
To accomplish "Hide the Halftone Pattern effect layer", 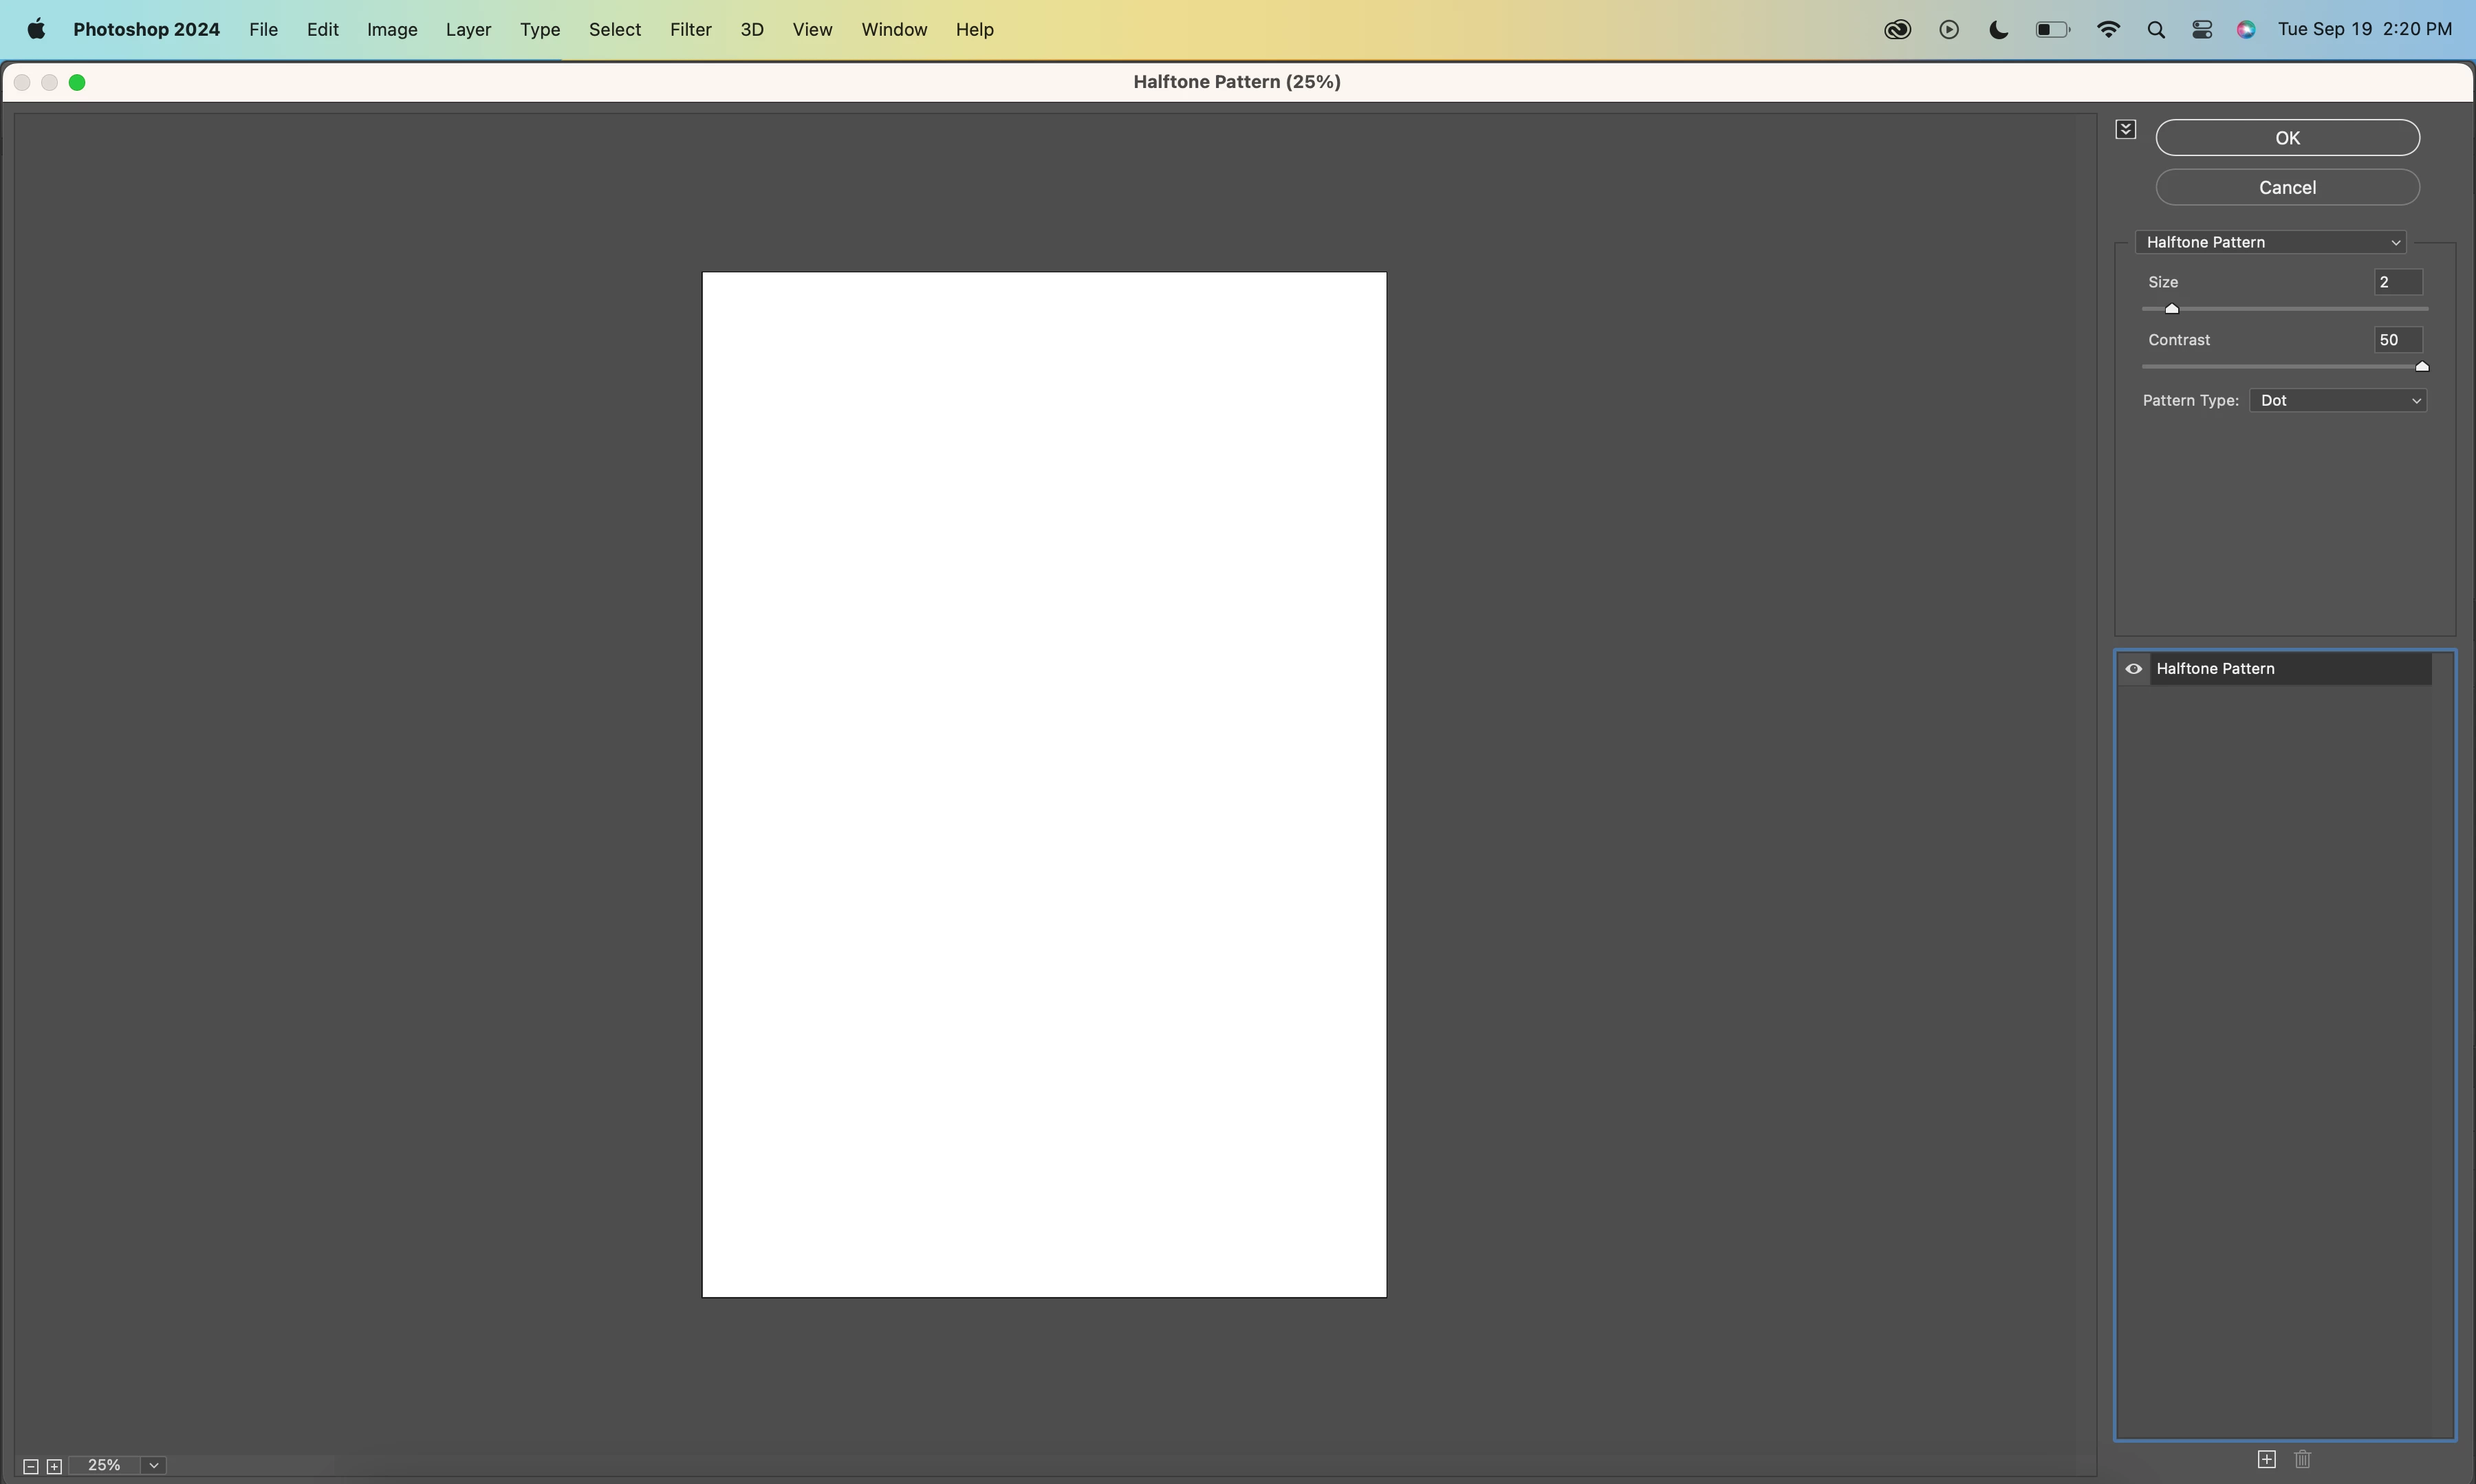I will (2133, 669).
